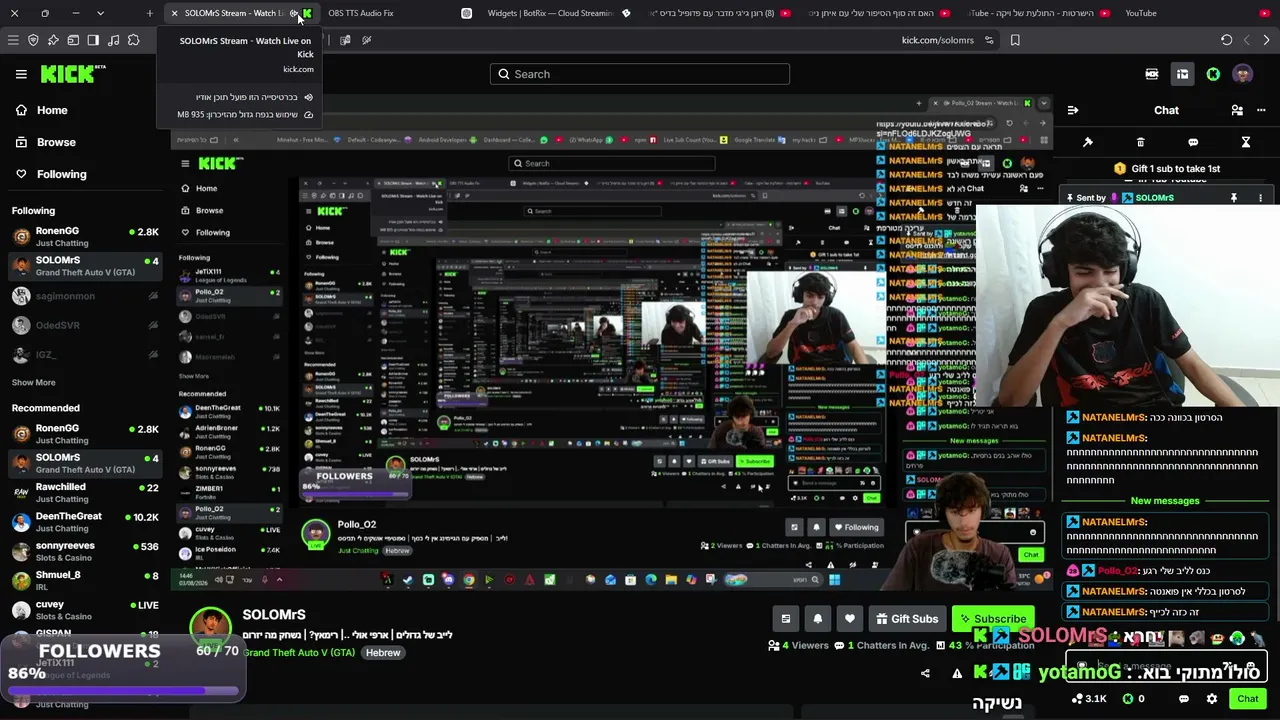This screenshot has height=720, width=1280.
Task: Open the SOLOMrS streamer avatar below video
Action: pos(210,629)
